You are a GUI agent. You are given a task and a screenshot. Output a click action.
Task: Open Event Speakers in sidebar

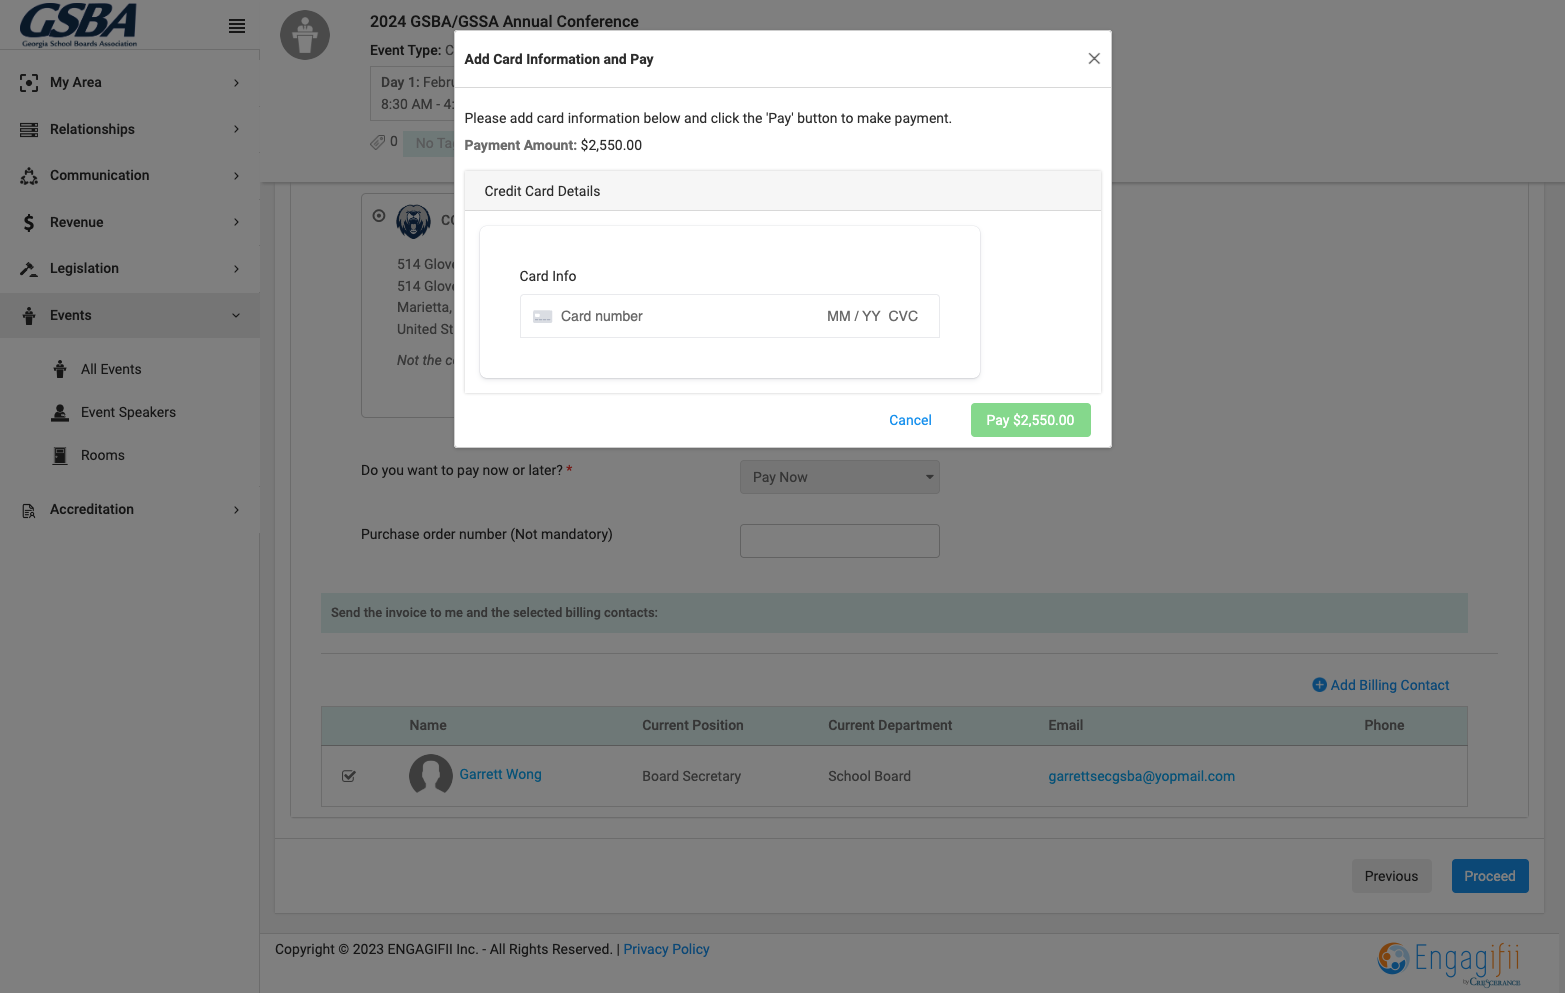point(128,412)
